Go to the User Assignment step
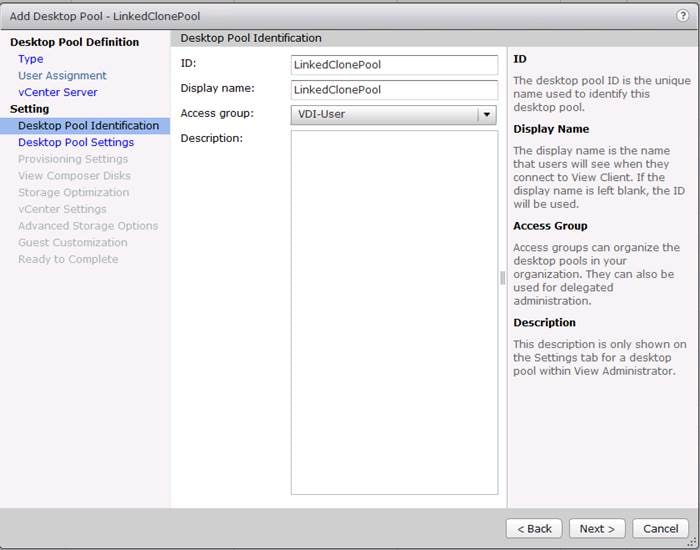Screen dimensions: 700x550 point(62,75)
